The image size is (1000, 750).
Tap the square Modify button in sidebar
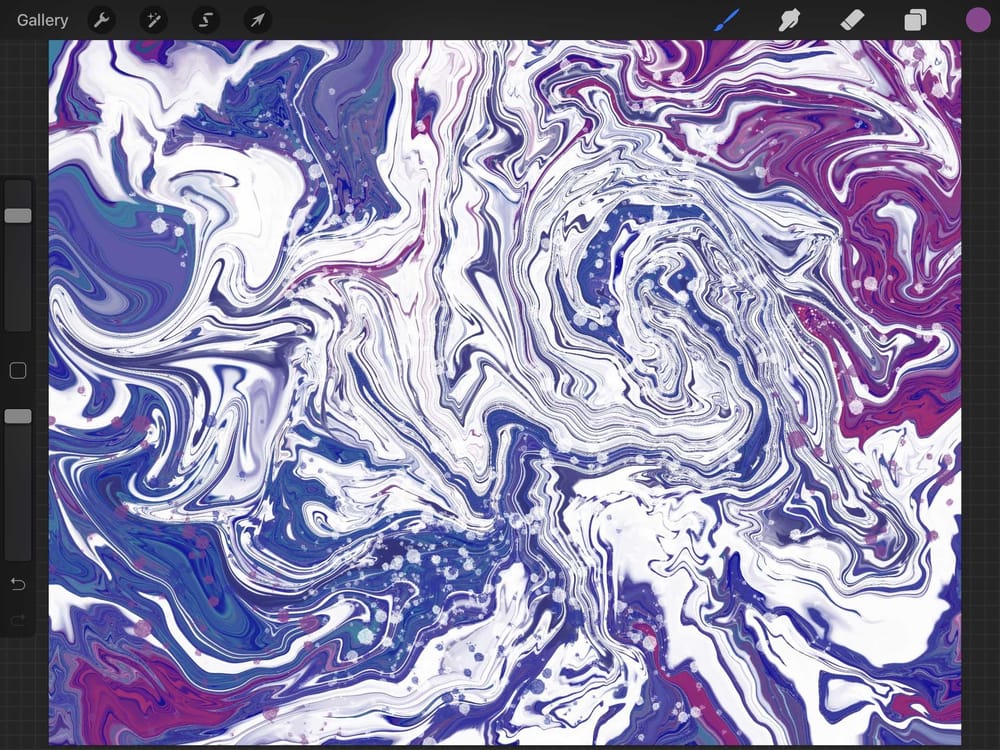pyautogui.click(x=18, y=371)
